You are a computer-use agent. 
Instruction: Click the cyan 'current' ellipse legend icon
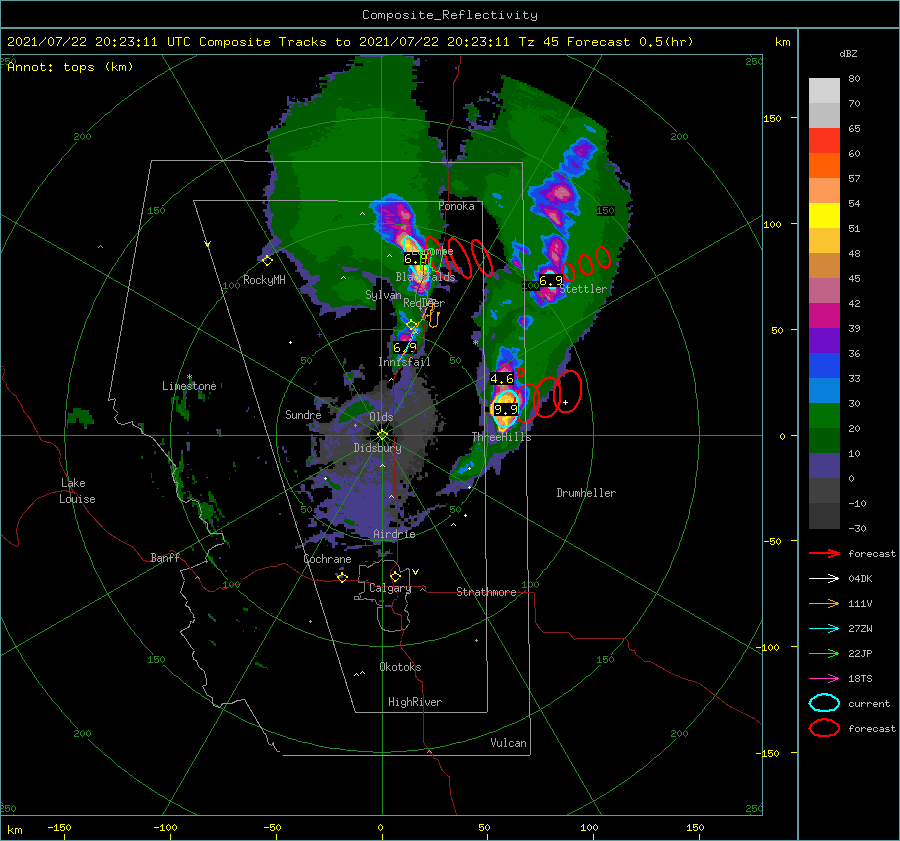coord(824,703)
